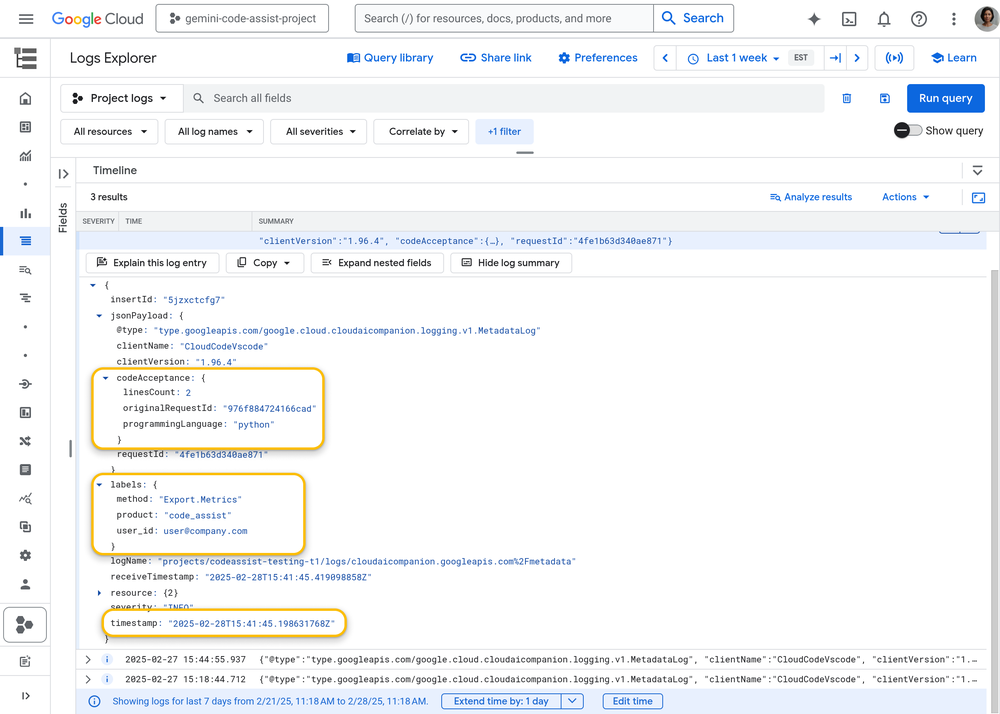The height and width of the screenshot is (714, 1000).
Task: Open the gemini-code-assist-project project picker
Action: coord(242,18)
